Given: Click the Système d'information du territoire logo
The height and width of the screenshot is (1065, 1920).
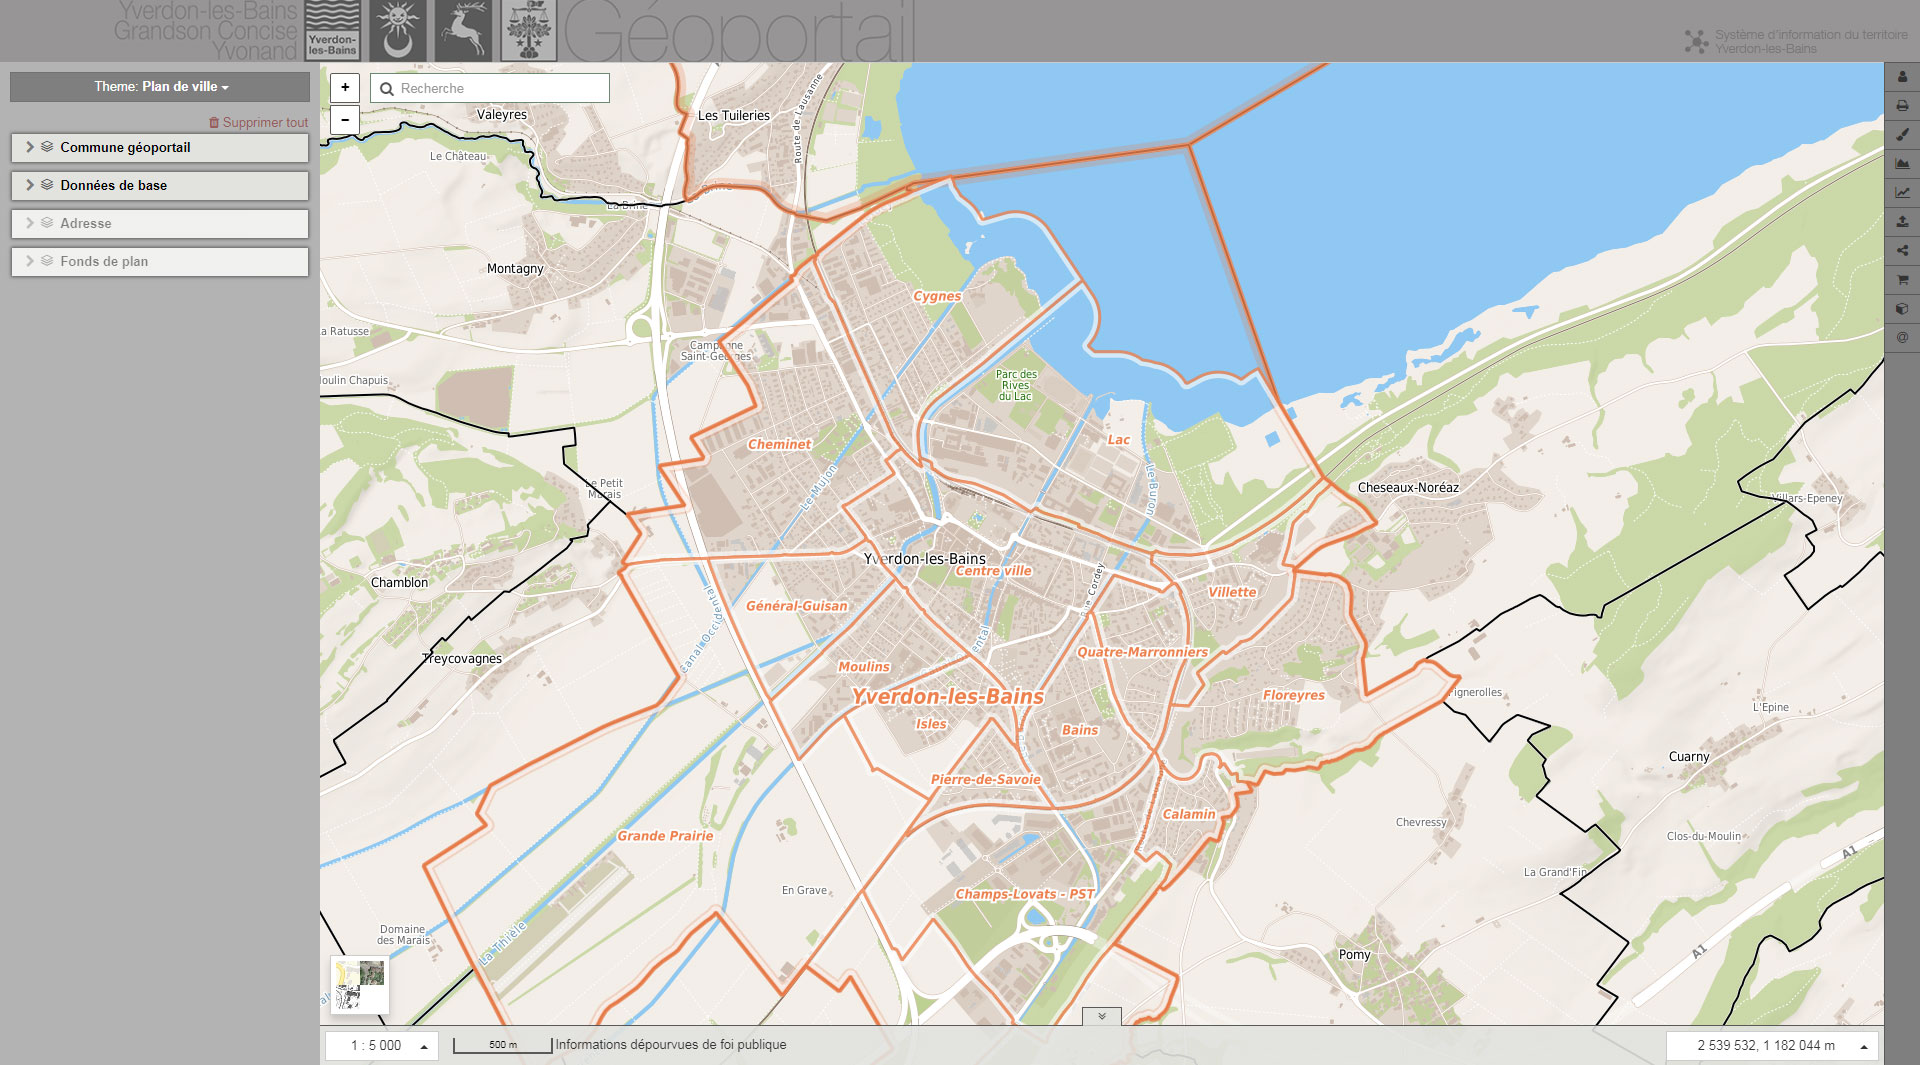Looking at the screenshot, I should [1796, 41].
